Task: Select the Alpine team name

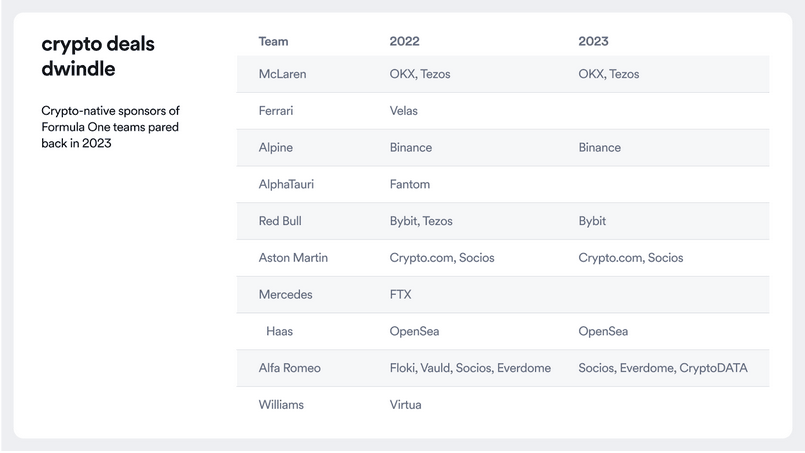Action: [275, 147]
